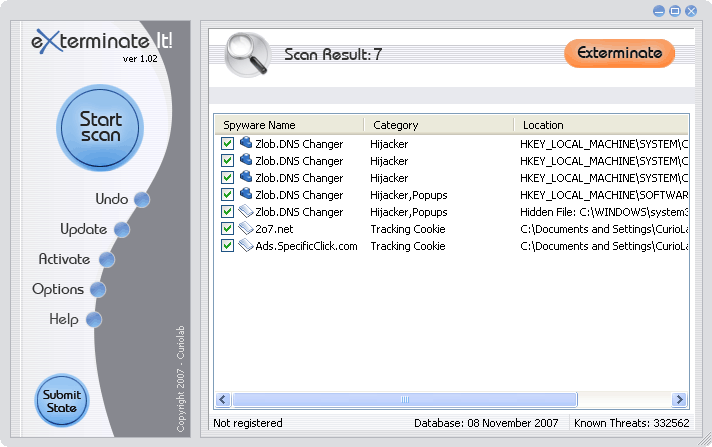712x447 pixels.
Task: Click the 2o7.net tracking cookie icon
Action: pyautogui.click(x=245, y=229)
